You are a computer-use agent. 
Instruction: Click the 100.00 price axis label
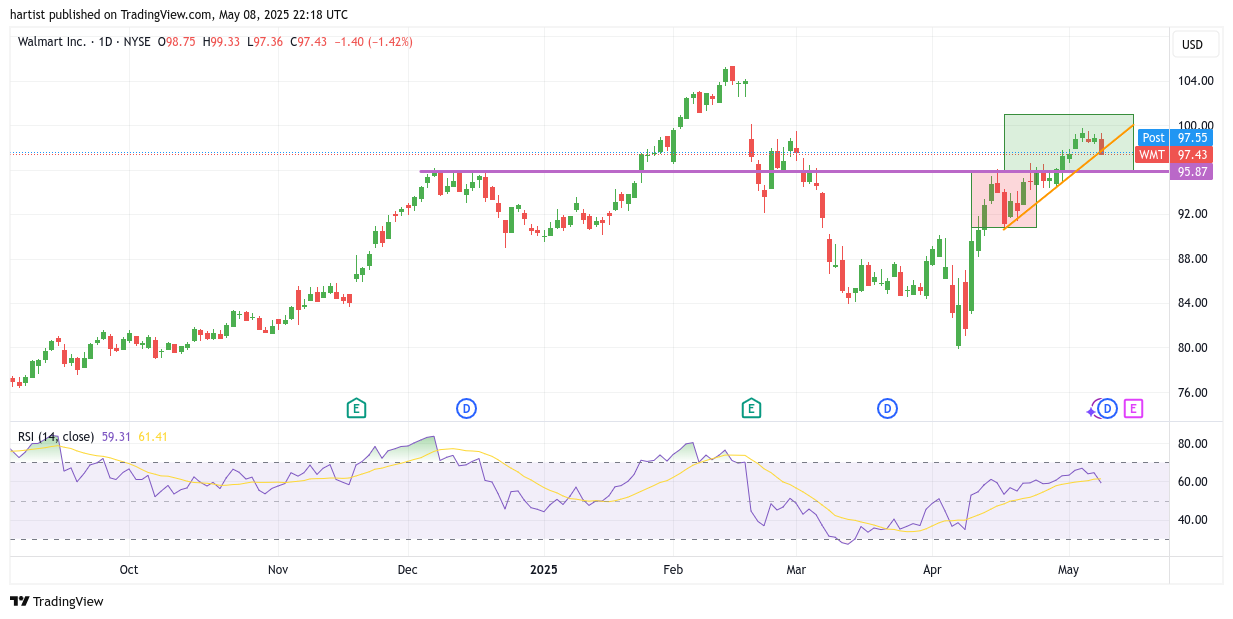(1196, 126)
